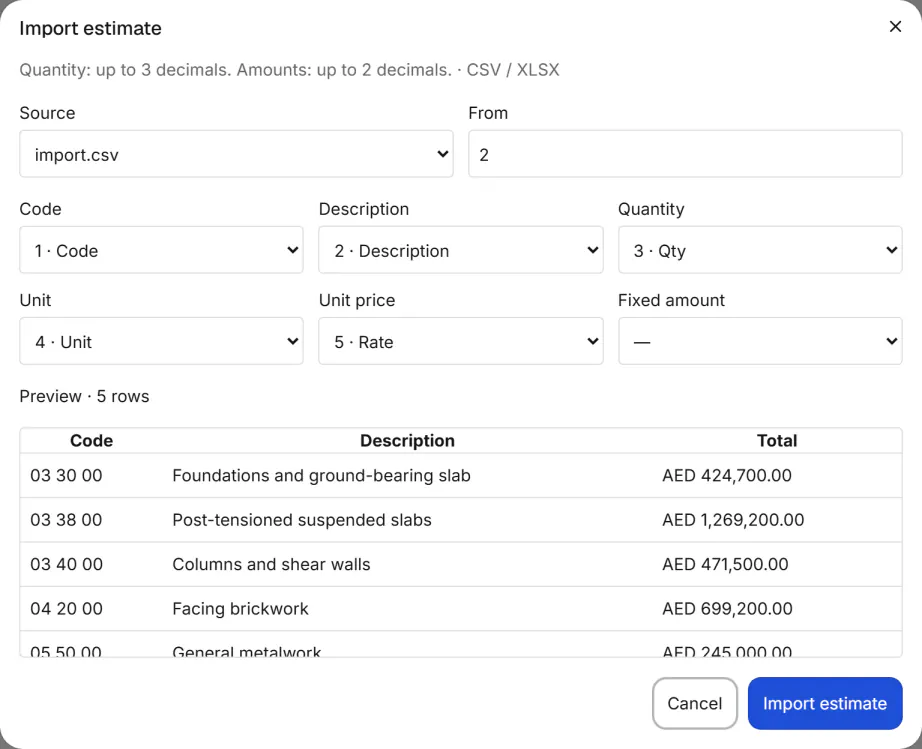
Task: Open the Description column mapping dropdown
Action: tap(460, 250)
